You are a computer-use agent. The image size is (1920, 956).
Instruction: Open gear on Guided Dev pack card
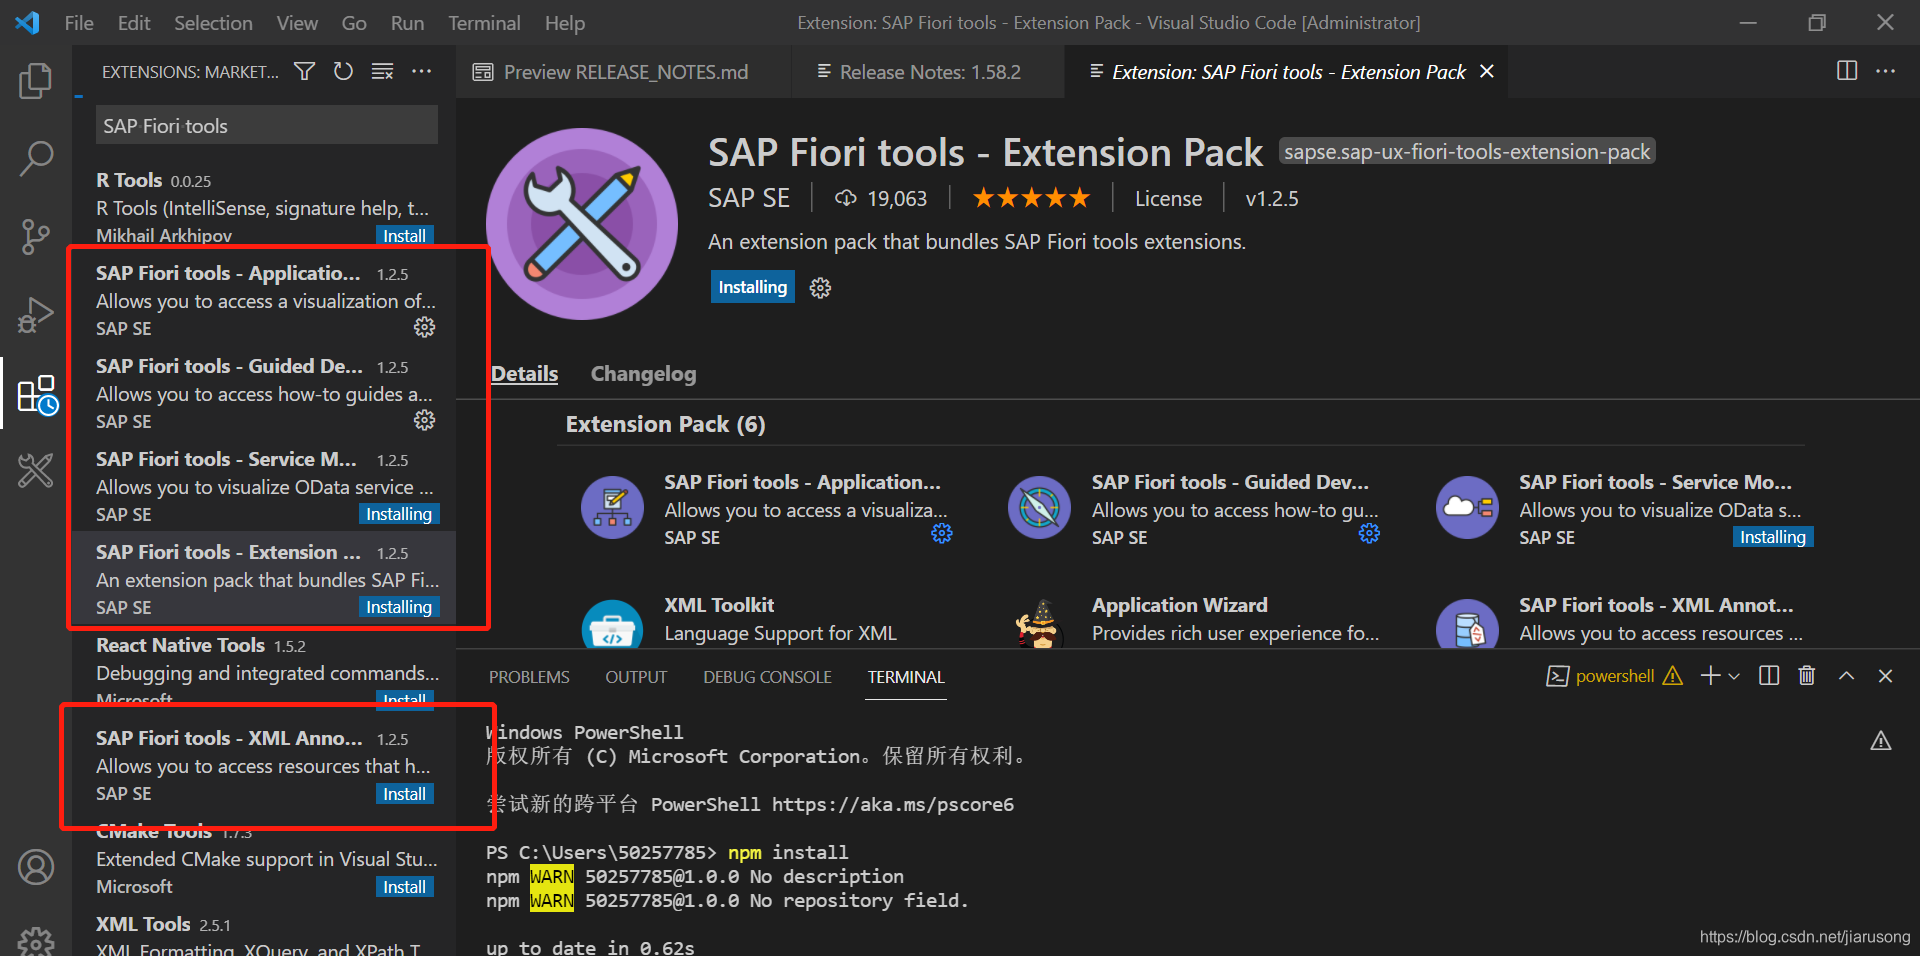coord(1369,533)
